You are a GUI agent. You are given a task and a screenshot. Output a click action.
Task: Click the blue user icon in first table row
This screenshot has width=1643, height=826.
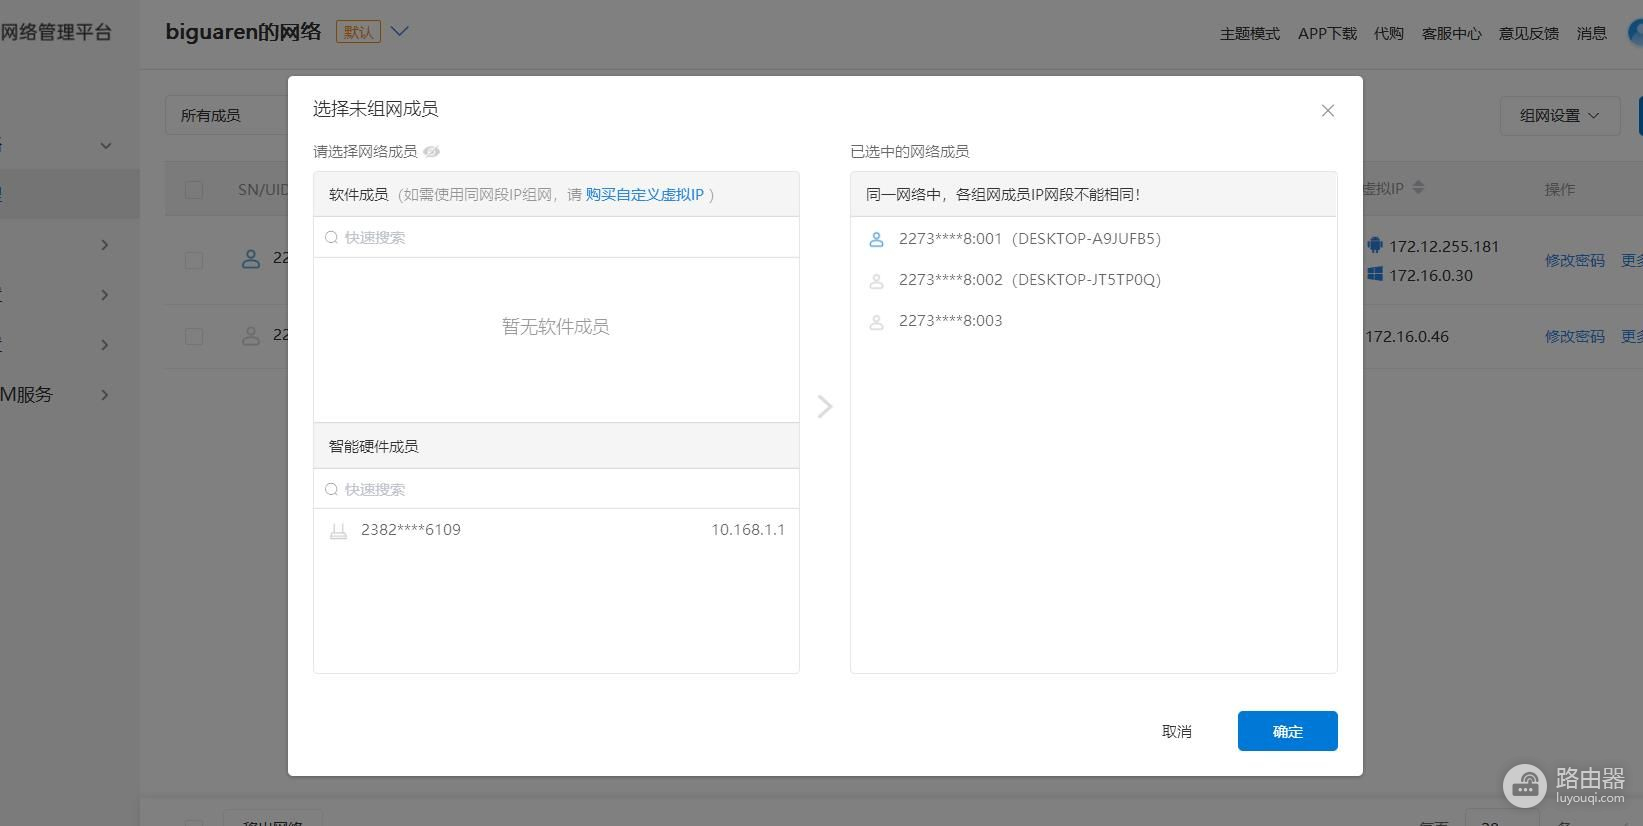pyautogui.click(x=251, y=259)
